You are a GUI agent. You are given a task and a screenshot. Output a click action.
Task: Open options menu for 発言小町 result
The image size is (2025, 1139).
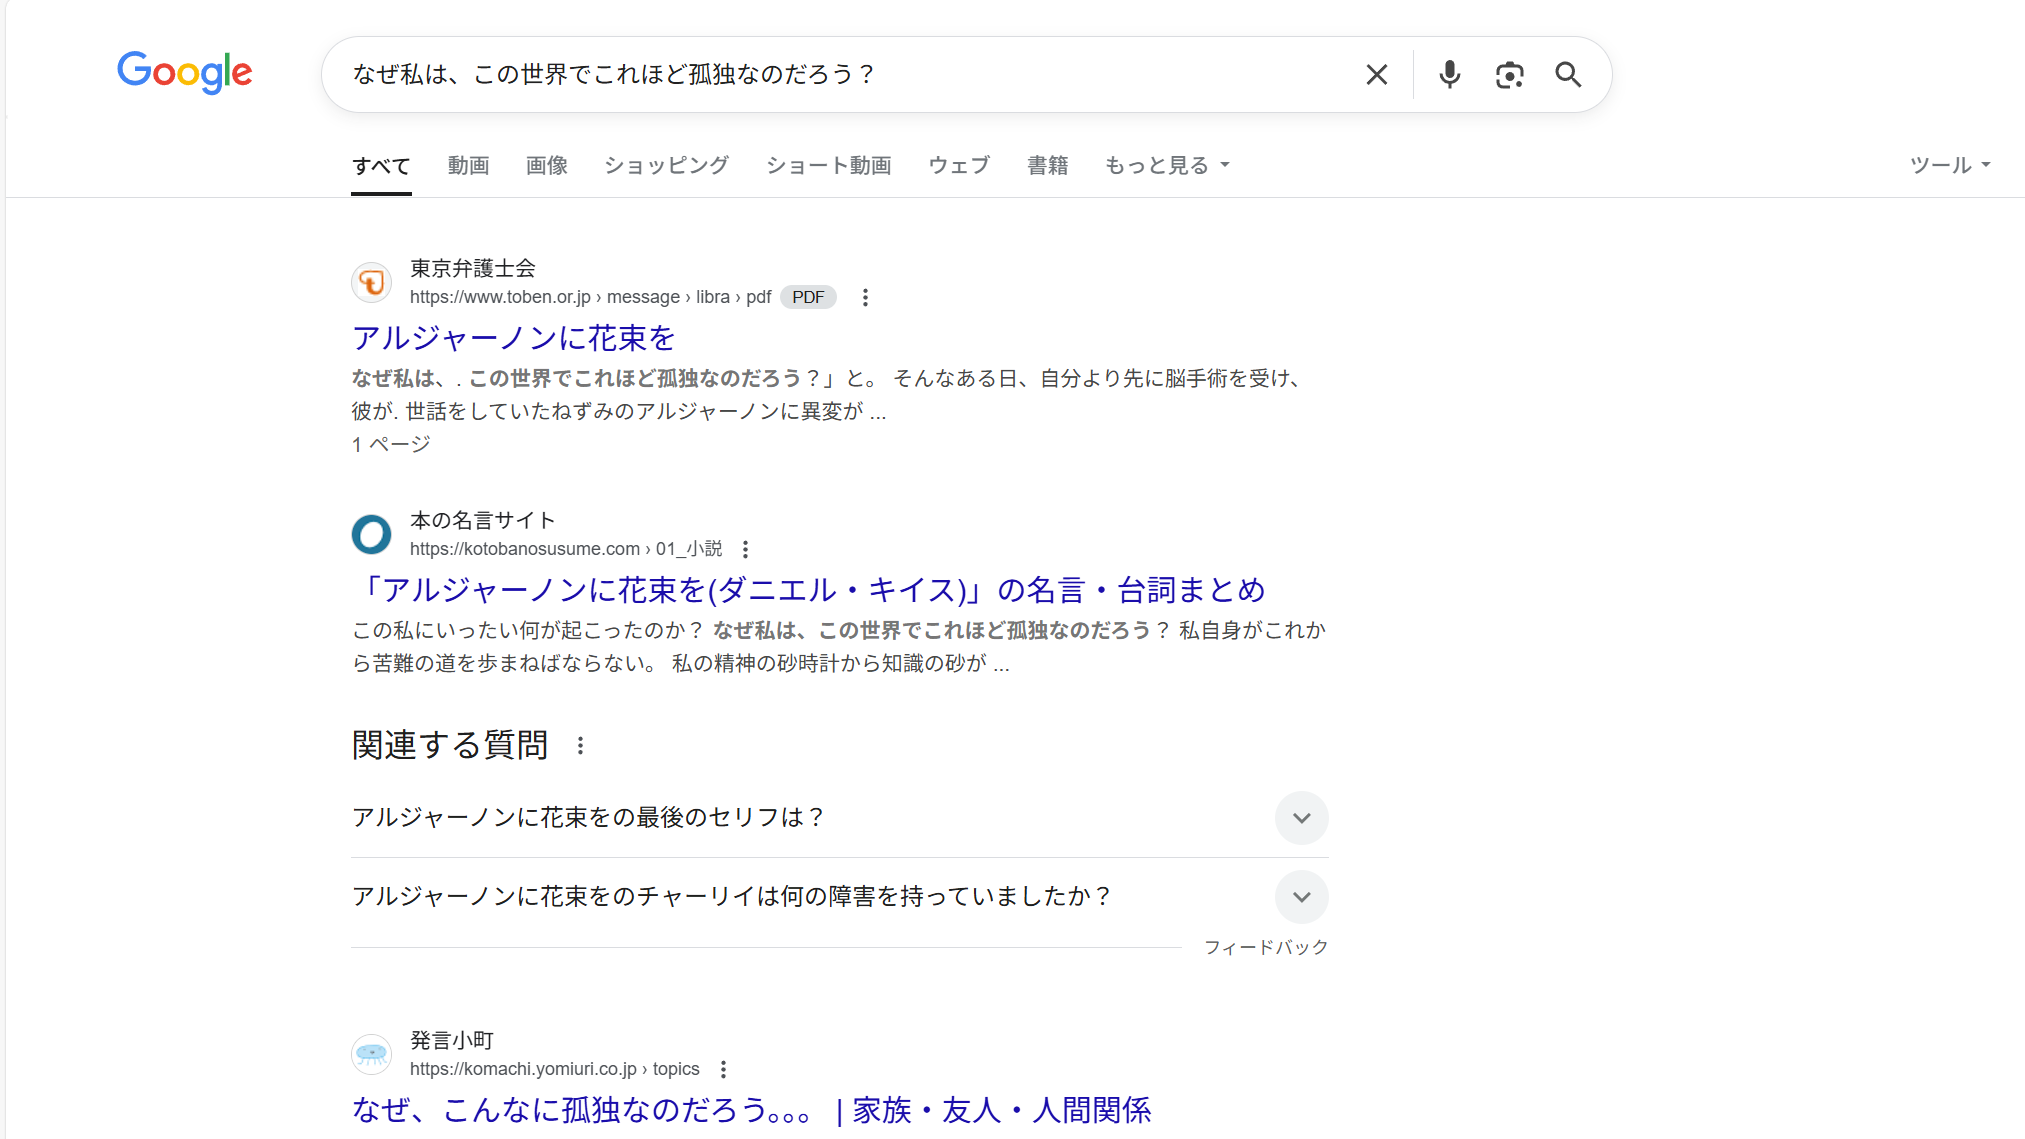point(723,1069)
